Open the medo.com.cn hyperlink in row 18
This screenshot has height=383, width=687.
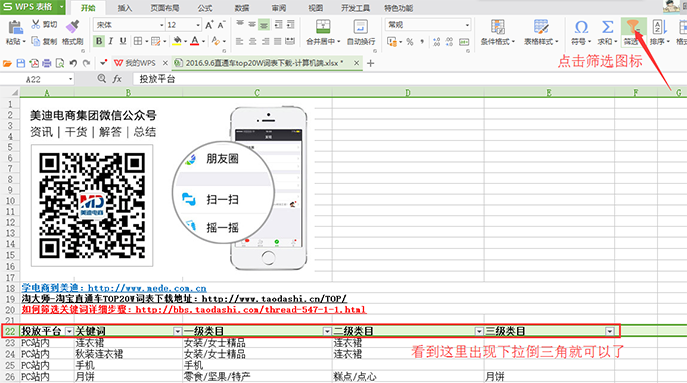(x=147, y=288)
